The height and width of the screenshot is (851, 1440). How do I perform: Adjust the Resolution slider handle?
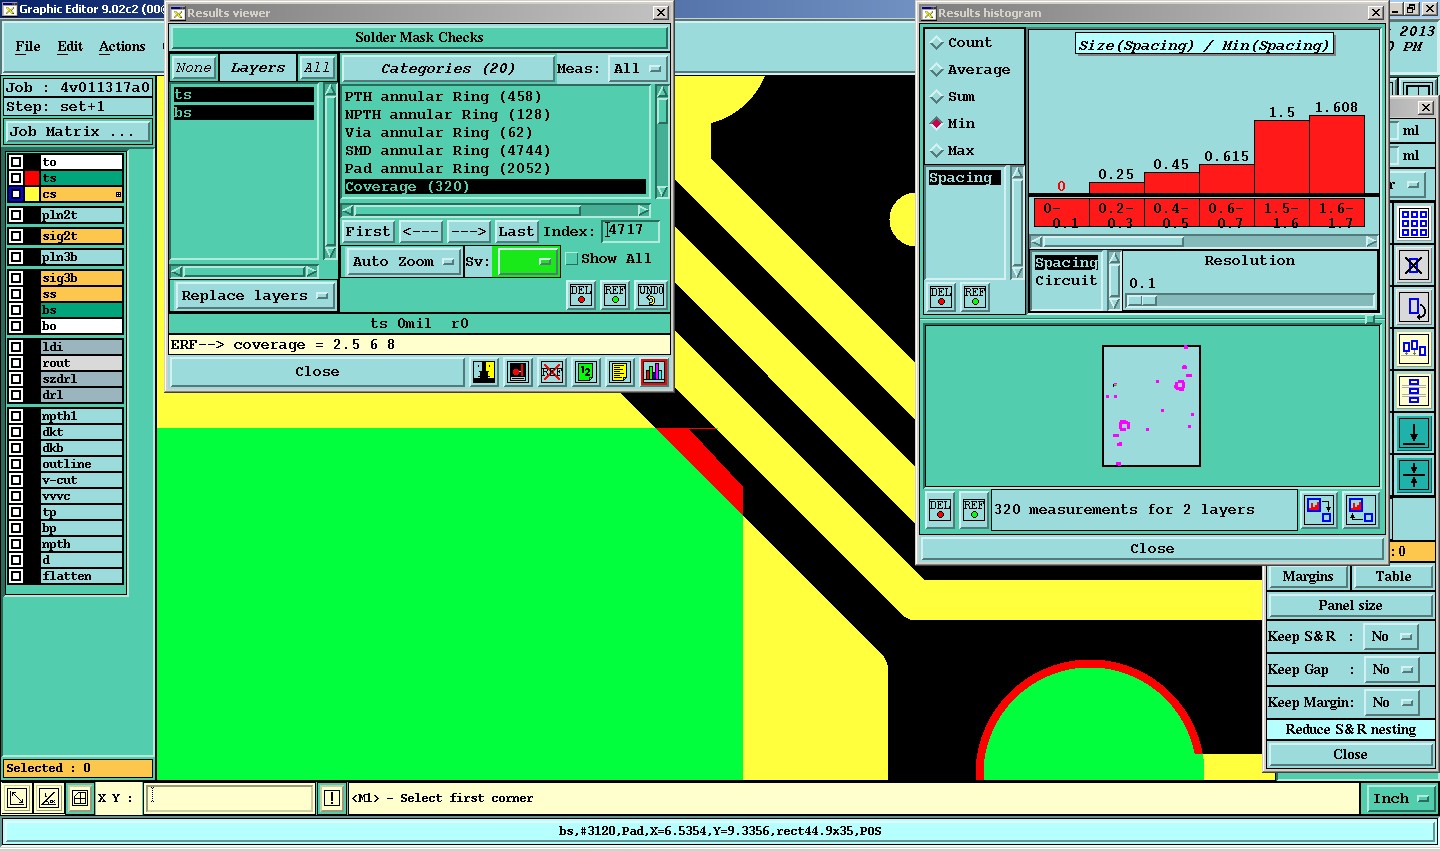coord(1142,301)
